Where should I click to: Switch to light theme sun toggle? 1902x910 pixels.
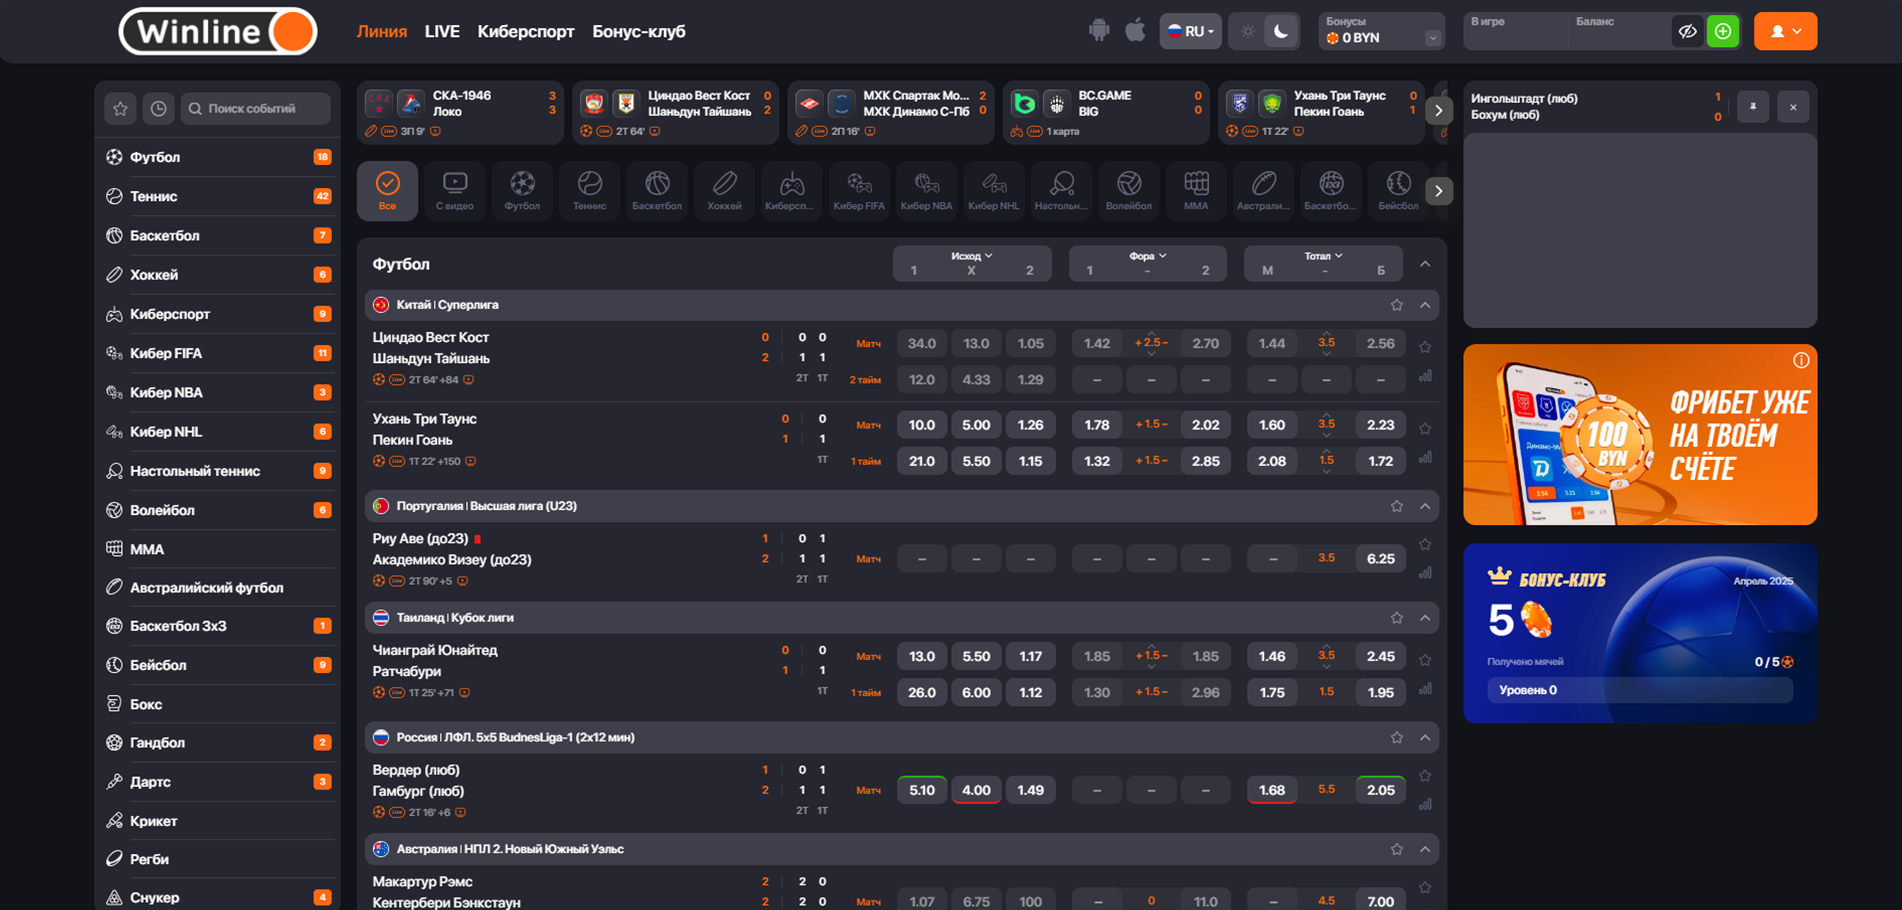tap(1247, 32)
